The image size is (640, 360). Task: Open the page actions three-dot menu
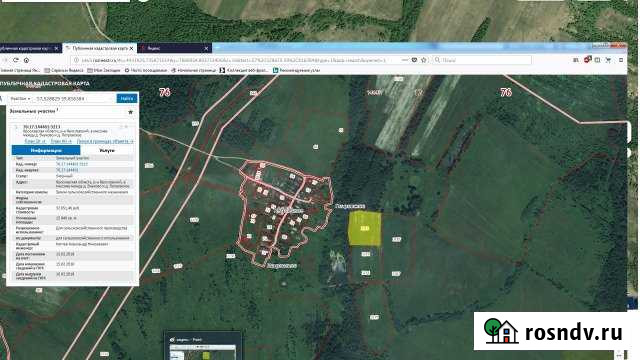click(x=404, y=60)
